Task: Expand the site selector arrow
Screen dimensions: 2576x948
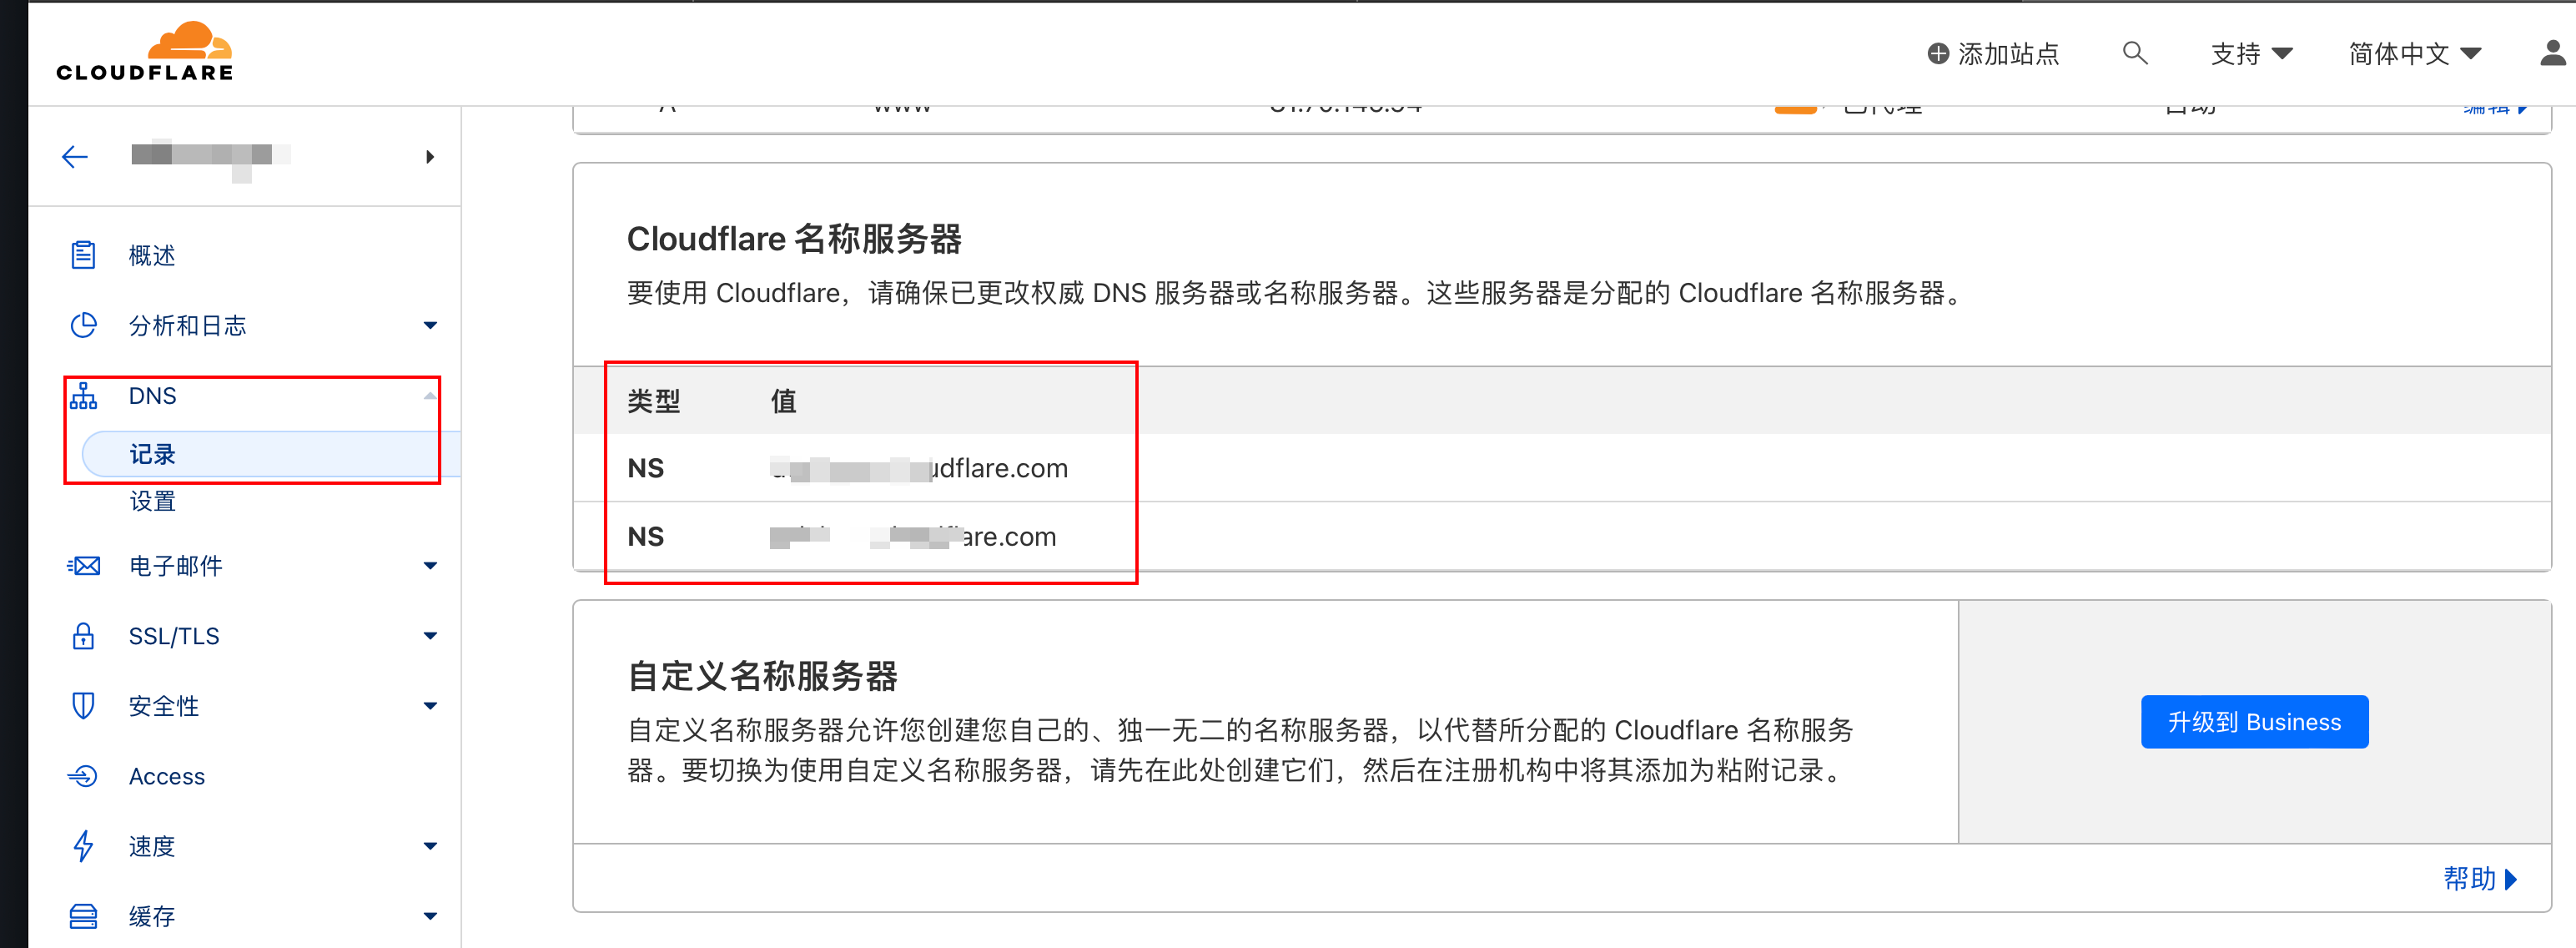Action: tap(430, 157)
